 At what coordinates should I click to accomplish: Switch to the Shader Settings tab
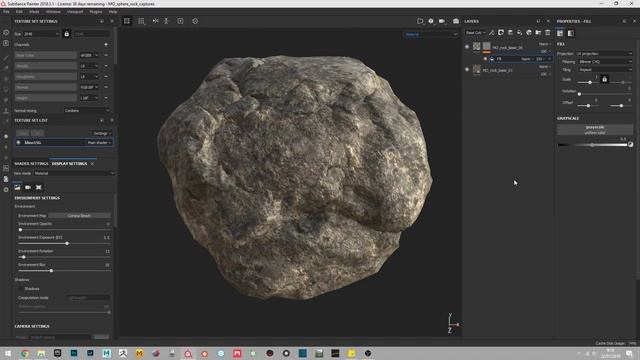click(x=31, y=164)
